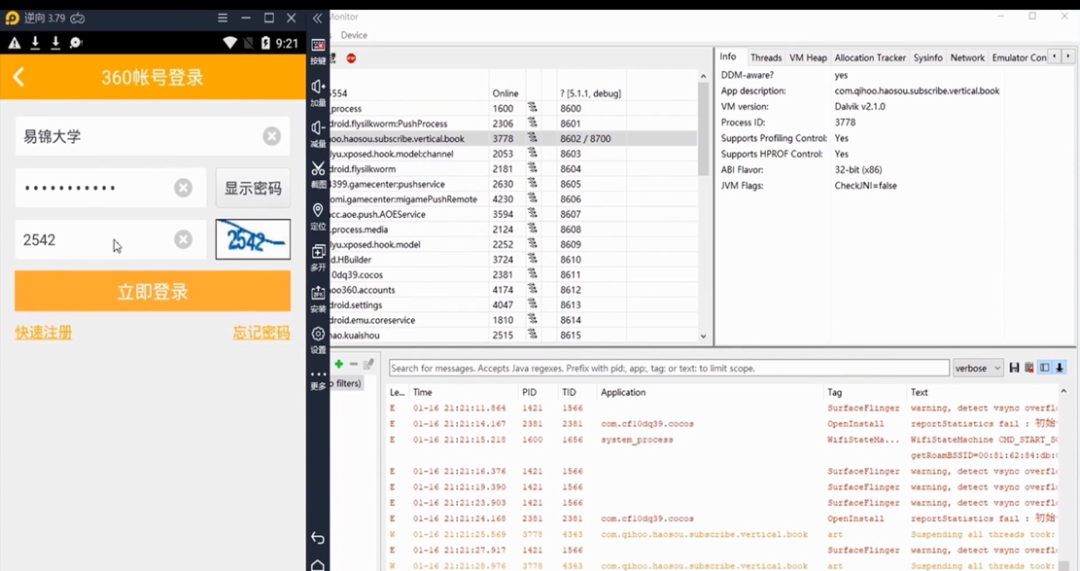Viewport: 1080px width, 571px height.
Task: Select the xposed.hook.model:channel process
Action: (x=513, y=154)
